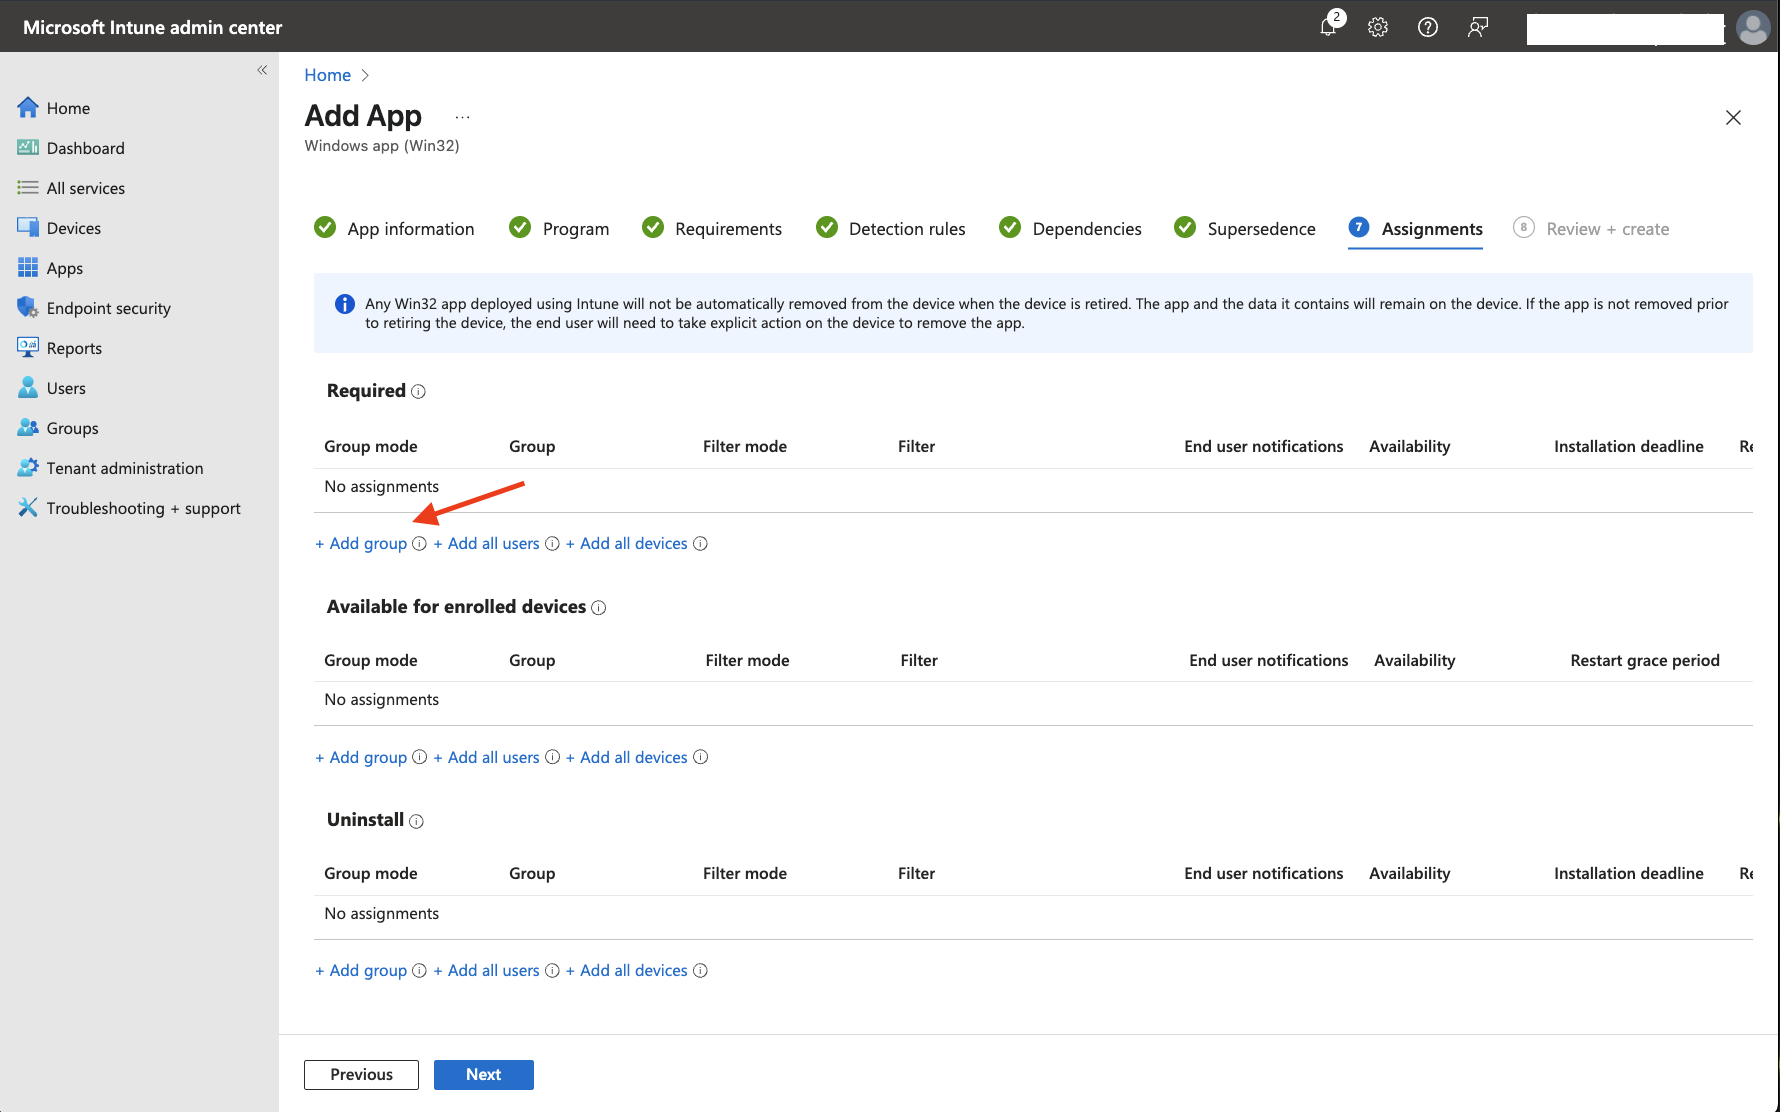Open the Apps section from the sidebar

64,267
